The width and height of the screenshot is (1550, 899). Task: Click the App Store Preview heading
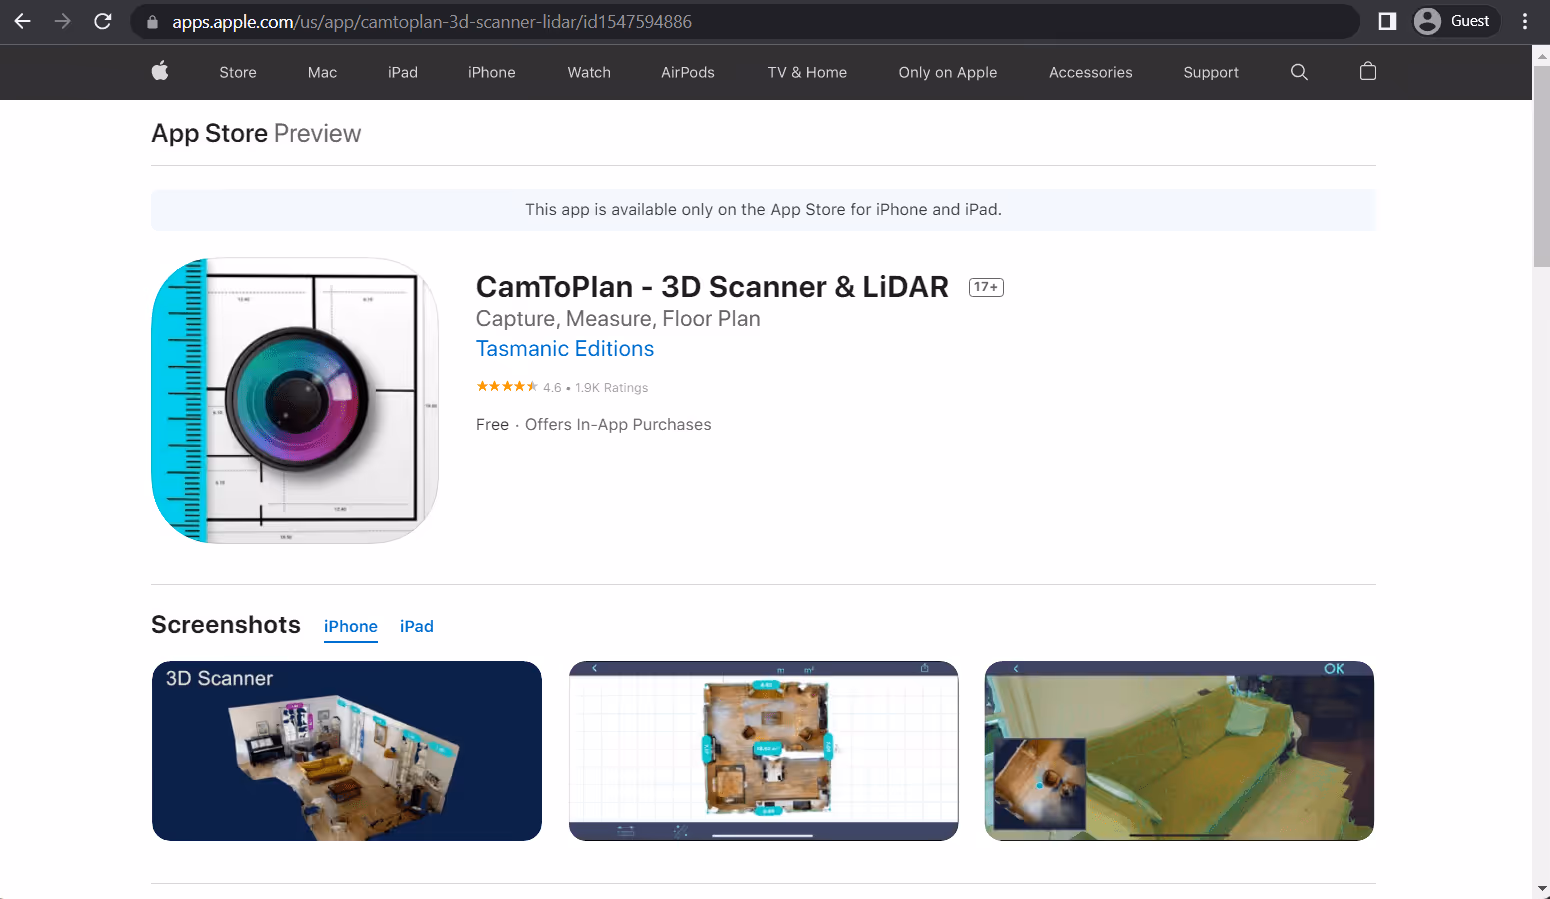pos(256,134)
